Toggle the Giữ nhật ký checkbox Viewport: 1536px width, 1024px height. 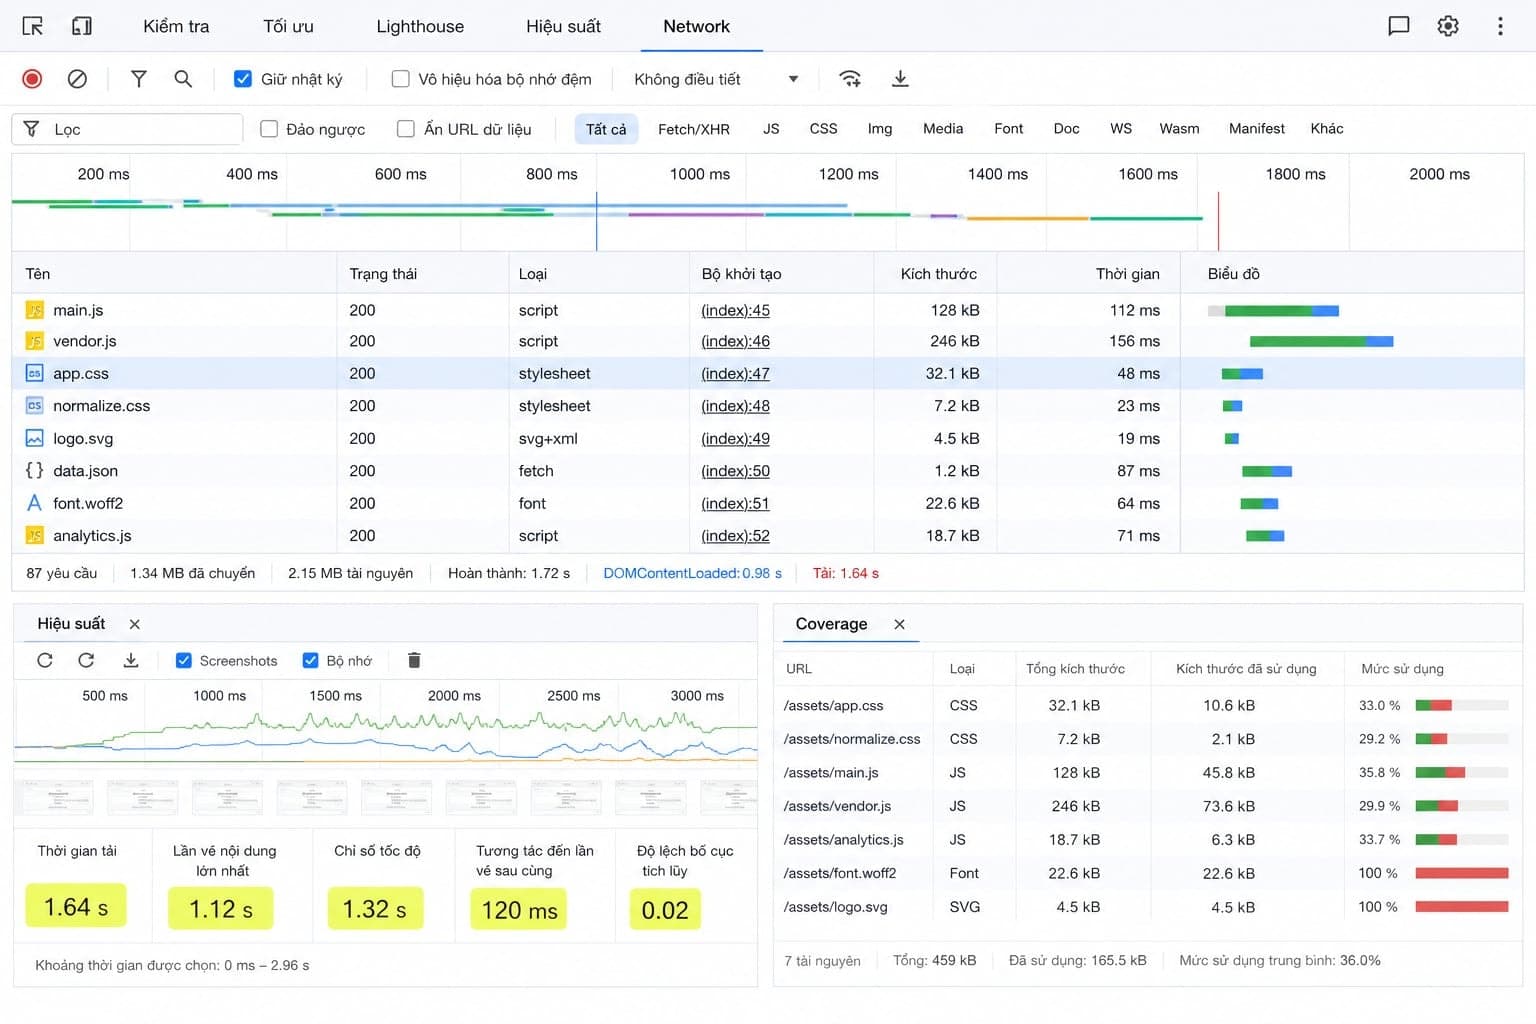click(242, 78)
